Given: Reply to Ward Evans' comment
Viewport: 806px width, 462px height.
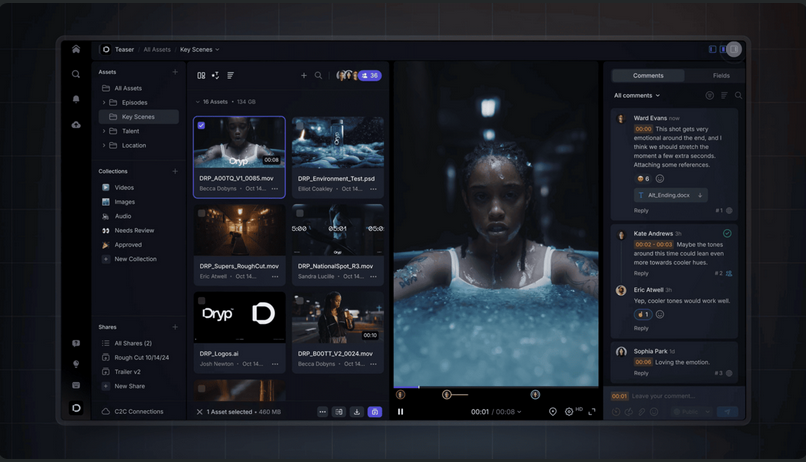Looking at the screenshot, I should (x=641, y=210).
